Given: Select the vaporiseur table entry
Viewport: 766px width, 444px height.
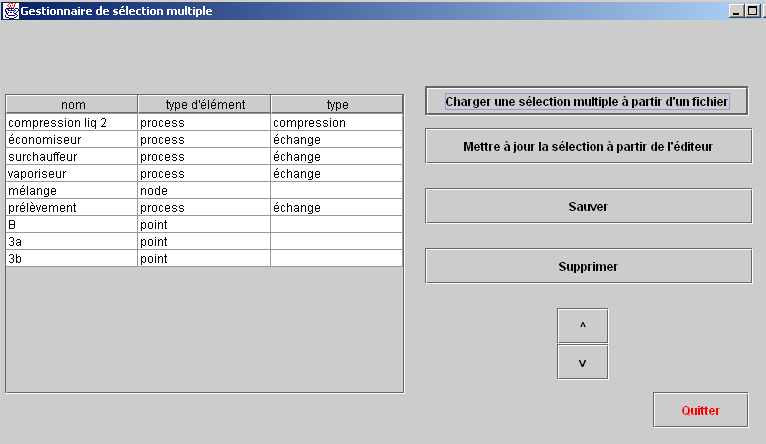Looking at the screenshot, I should tap(204, 174).
